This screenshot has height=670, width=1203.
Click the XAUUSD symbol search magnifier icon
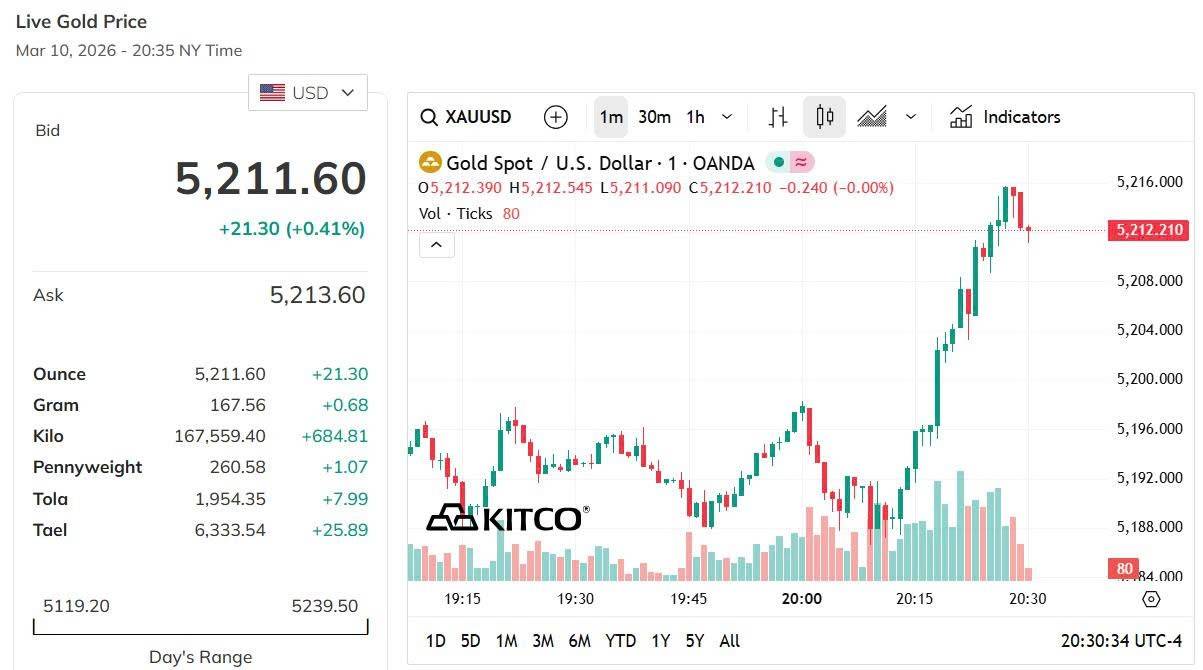coord(429,117)
